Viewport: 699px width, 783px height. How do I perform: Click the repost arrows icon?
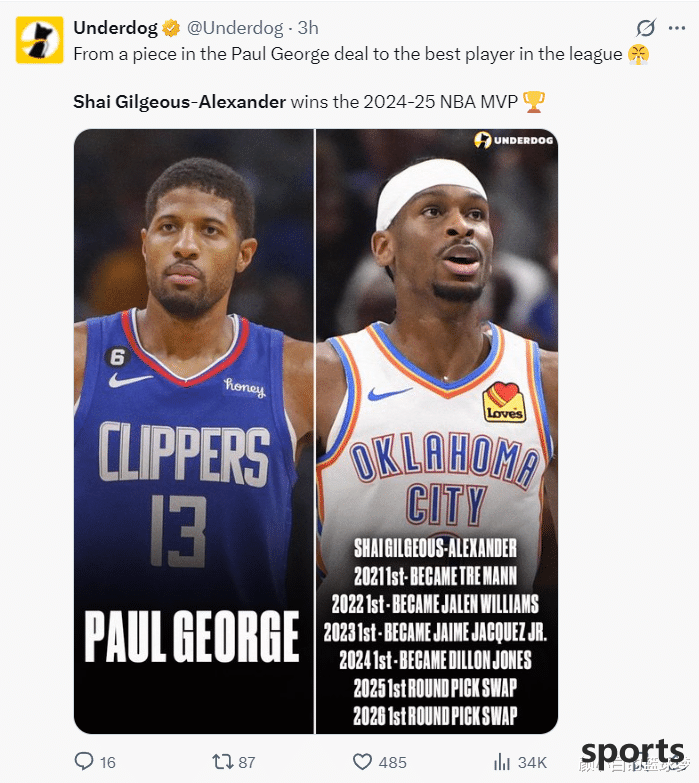pos(222,762)
